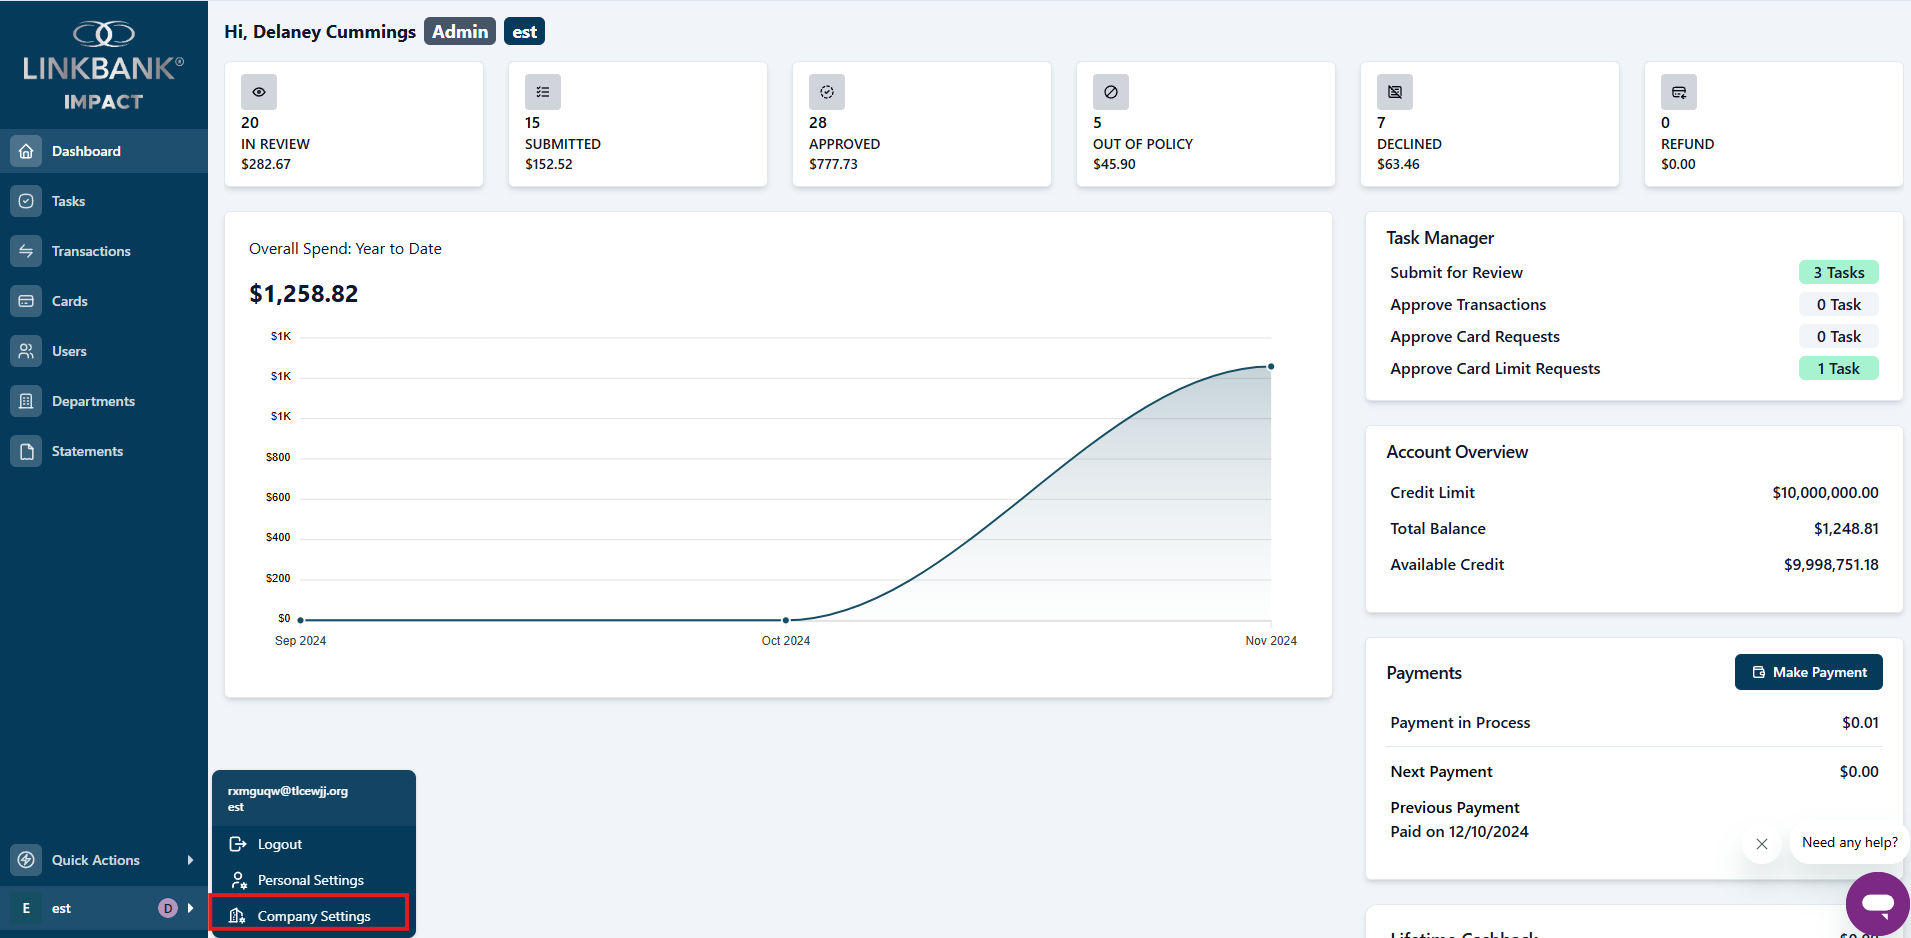Click '0 Task' beside Approve Card Requests
This screenshot has height=938, width=1911.
coord(1838,336)
